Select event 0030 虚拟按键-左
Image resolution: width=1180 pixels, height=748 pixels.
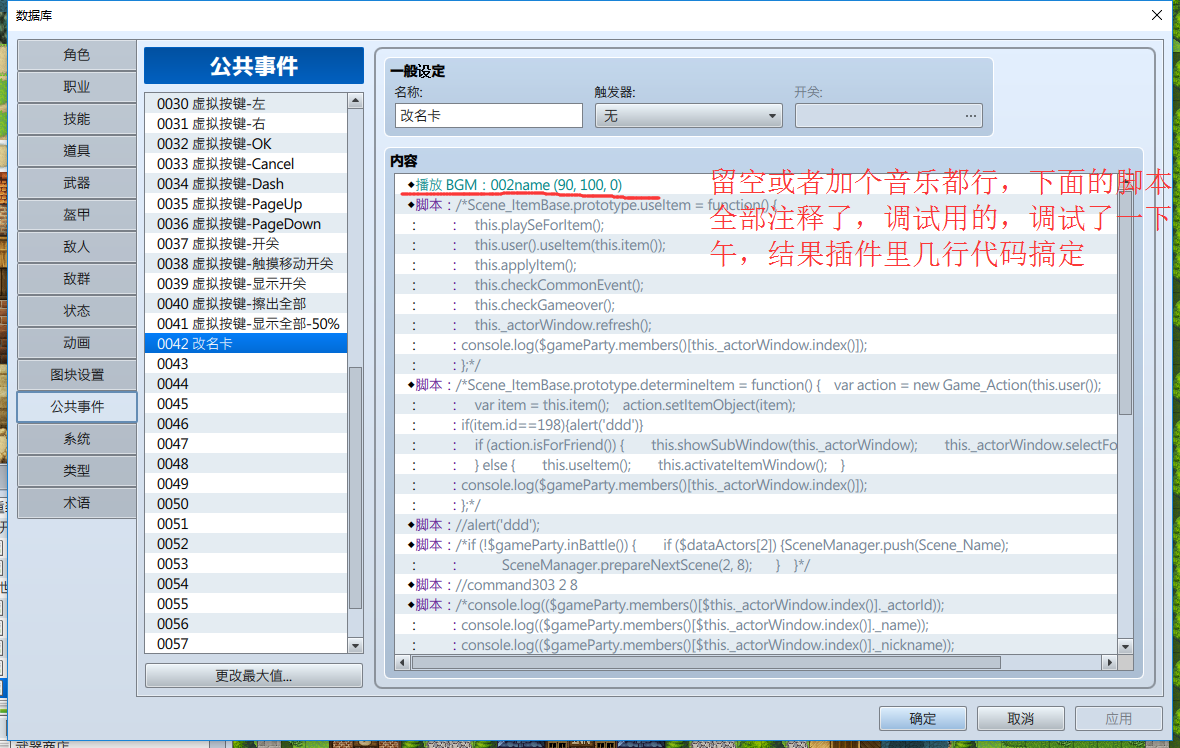(x=246, y=104)
